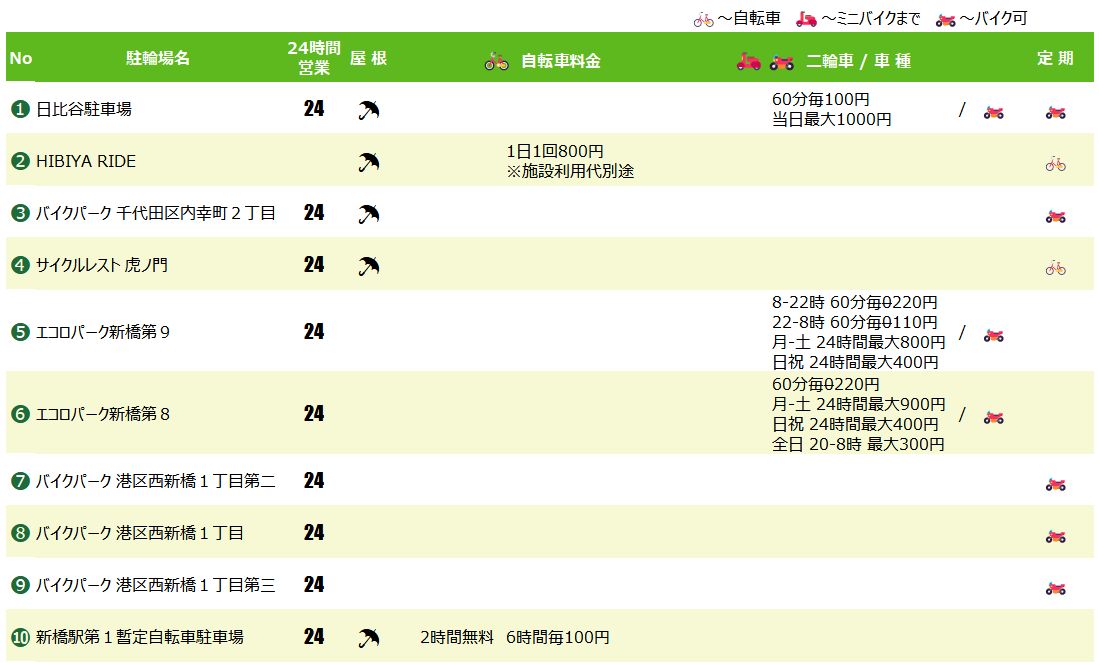The height and width of the screenshot is (663, 1099).
Task: Click umbrella roof icon in 日比谷駐車場 row
Action: pyautogui.click(x=368, y=110)
